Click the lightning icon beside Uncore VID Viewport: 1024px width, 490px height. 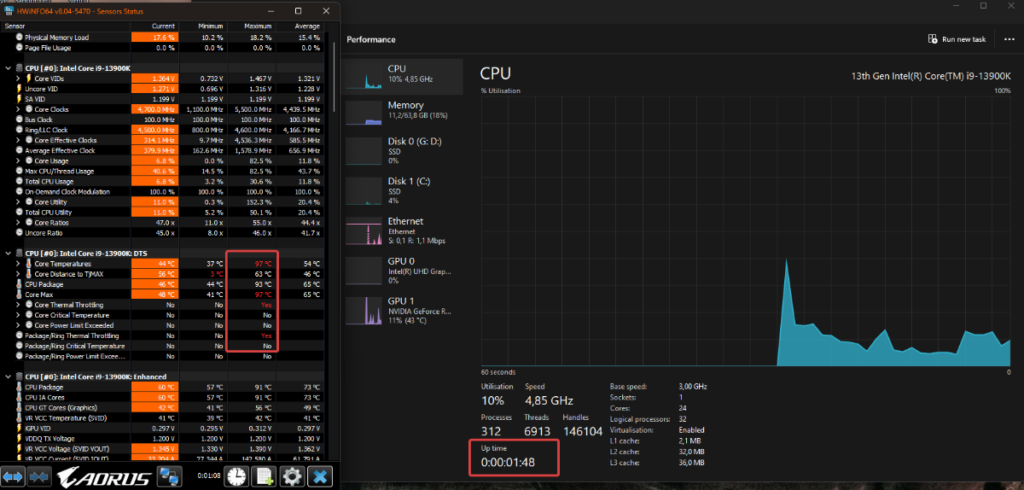(20, 89)
